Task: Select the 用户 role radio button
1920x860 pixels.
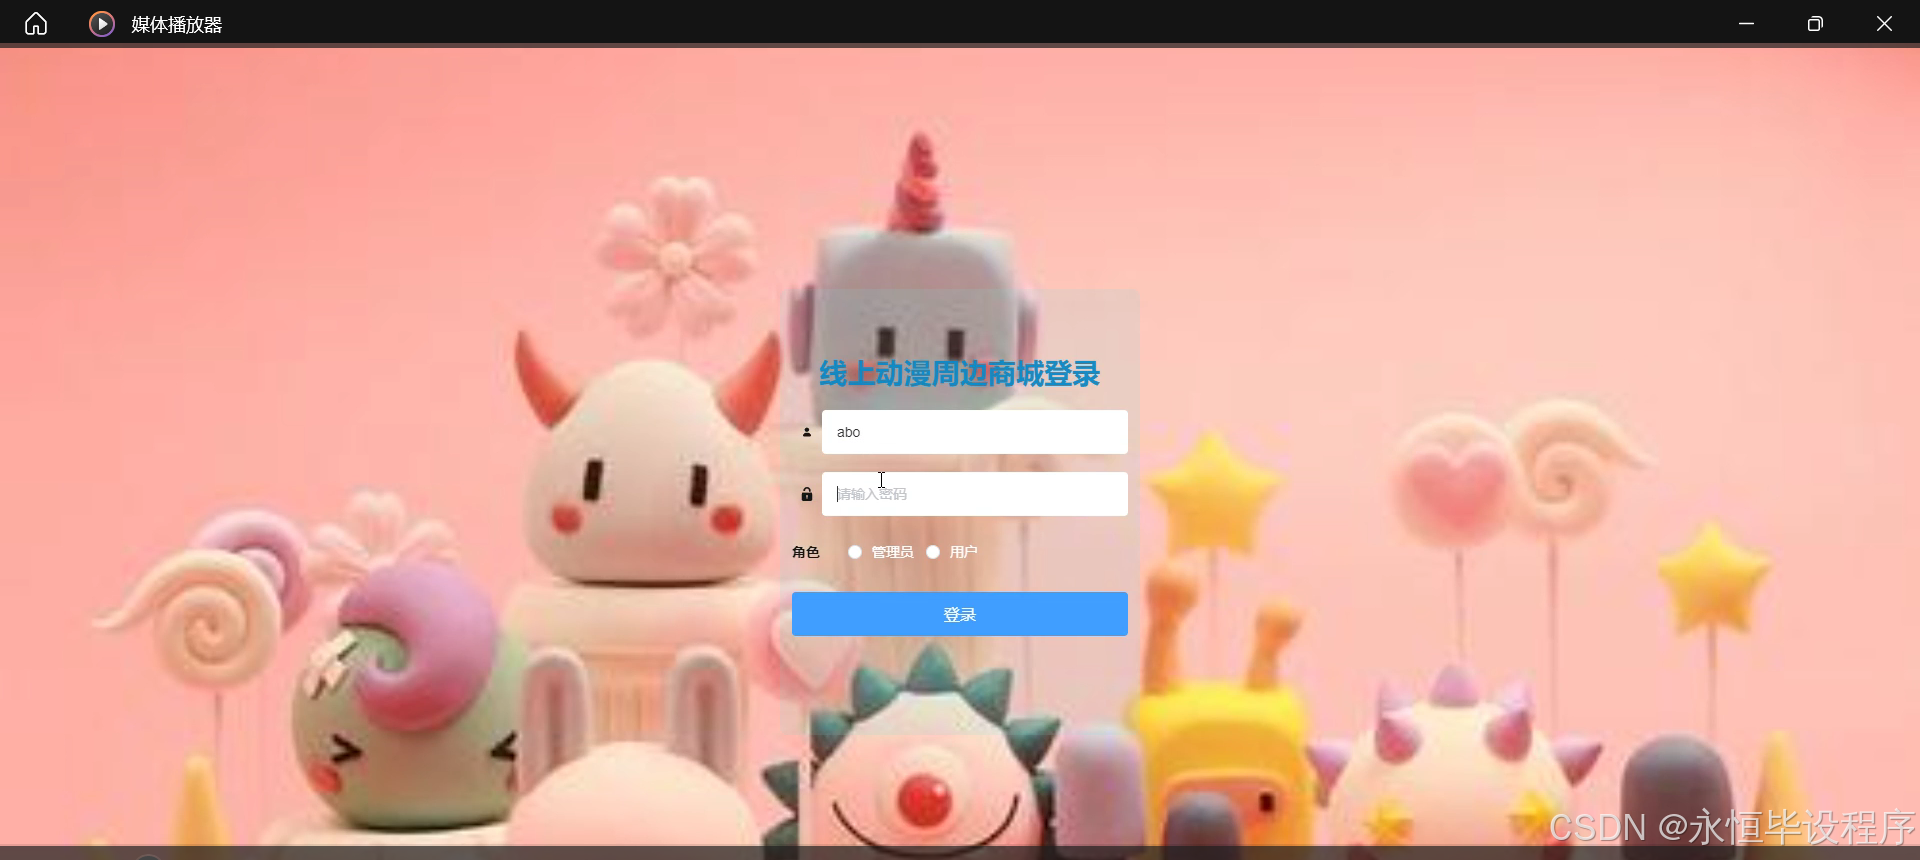Action: click(x=933, y=552)
